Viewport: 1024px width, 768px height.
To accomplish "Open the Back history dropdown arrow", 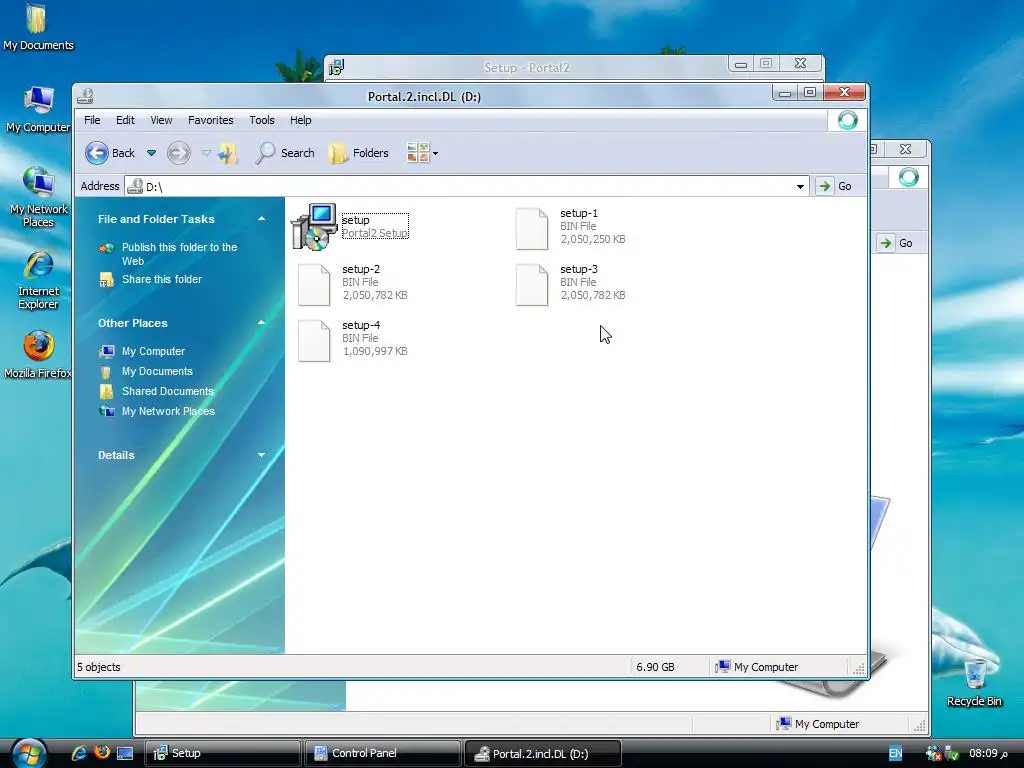I will [x=152, y=153].
